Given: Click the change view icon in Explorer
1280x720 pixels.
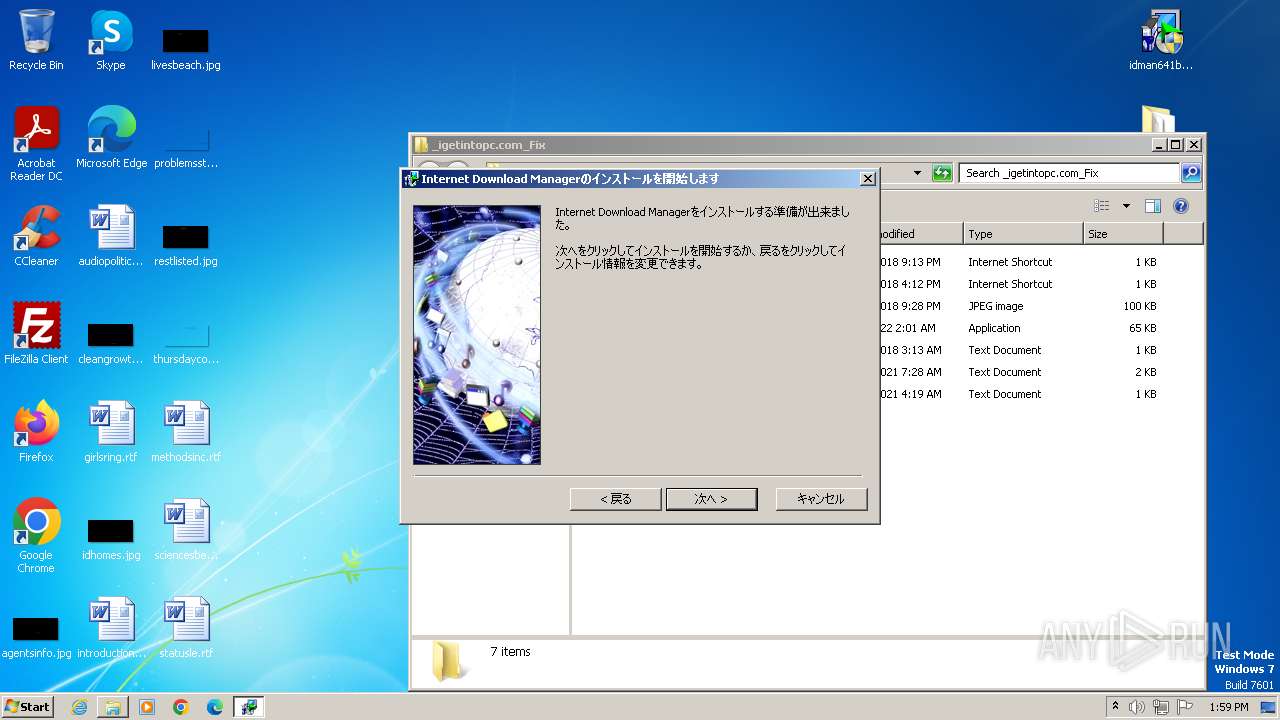Looking at the screenshot, I should (x=1102, y=206).
